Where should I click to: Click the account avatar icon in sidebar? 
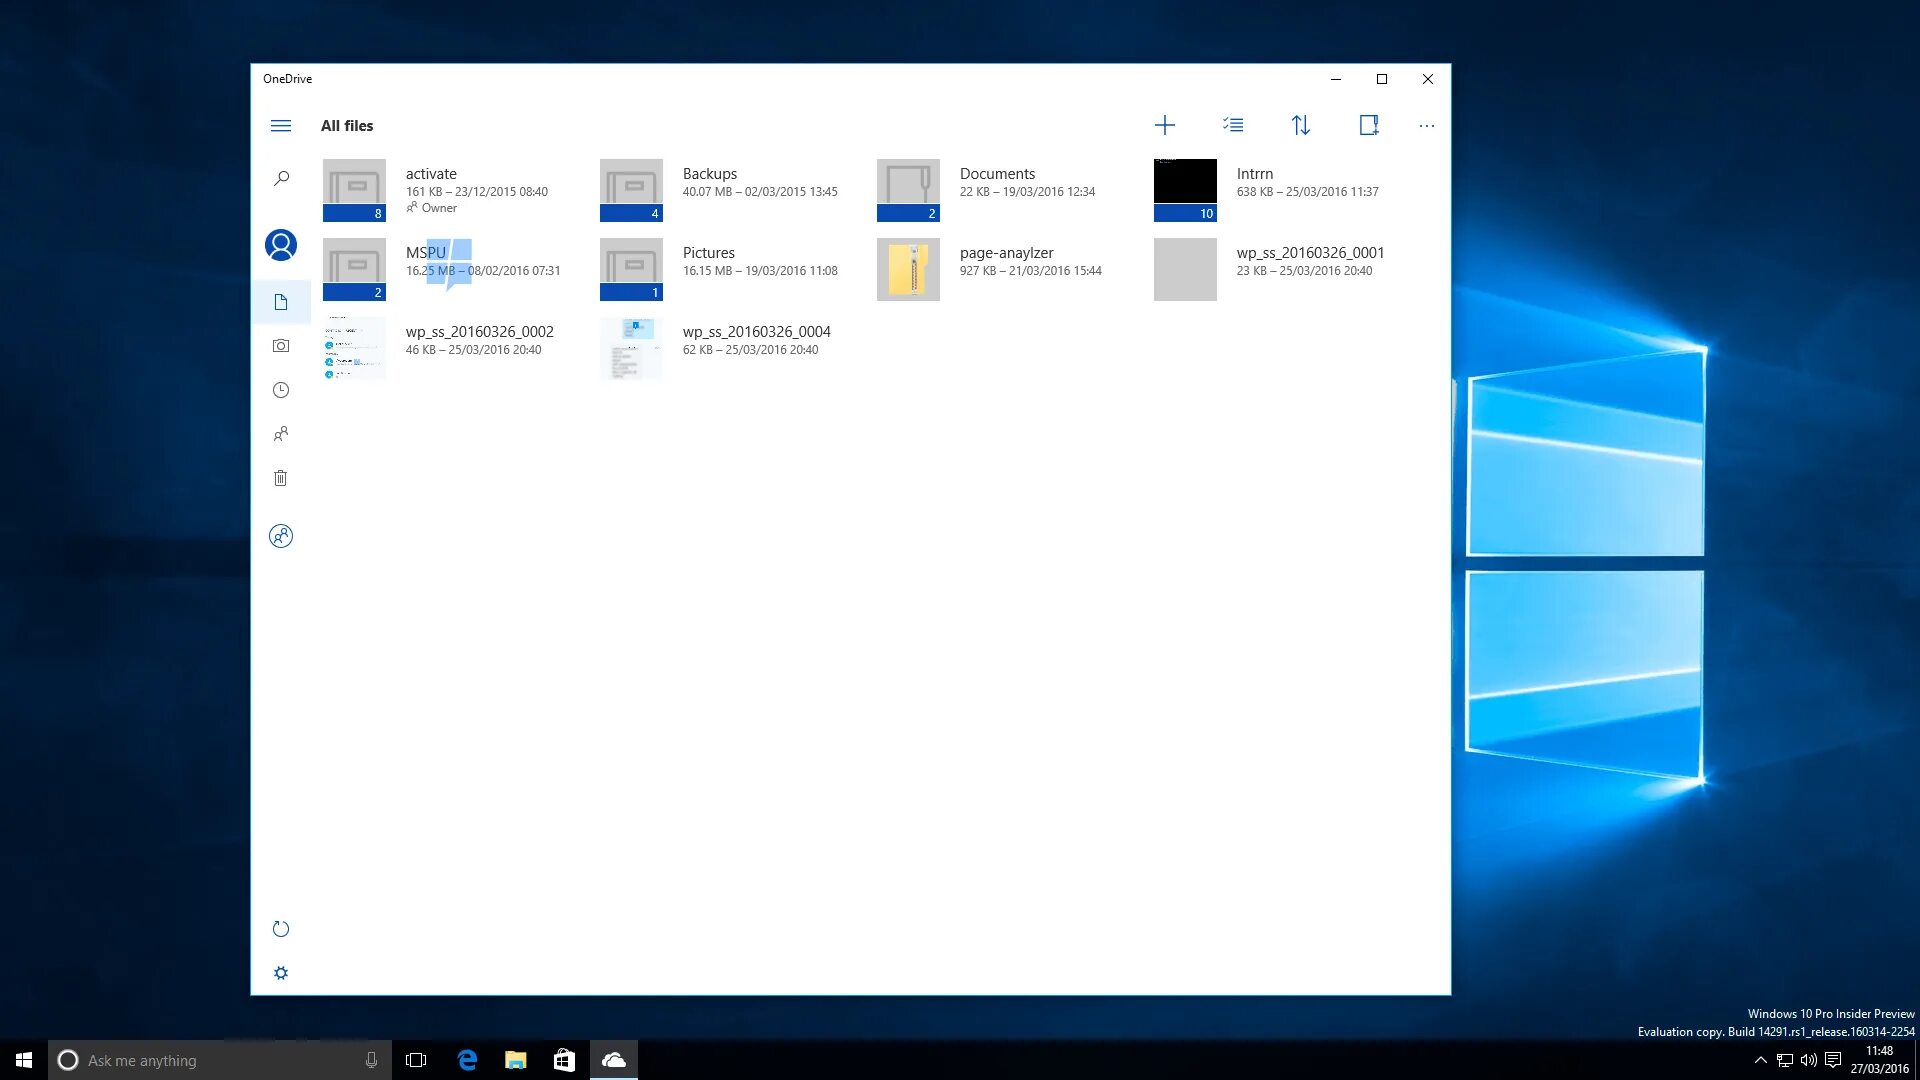click(281, 243)
